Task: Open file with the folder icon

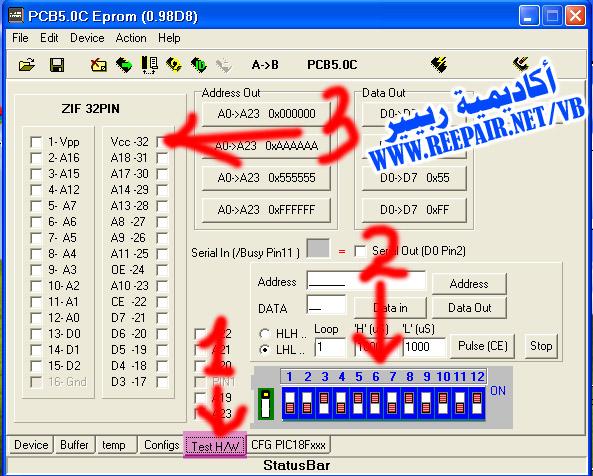Action: [x=27, y=65]
